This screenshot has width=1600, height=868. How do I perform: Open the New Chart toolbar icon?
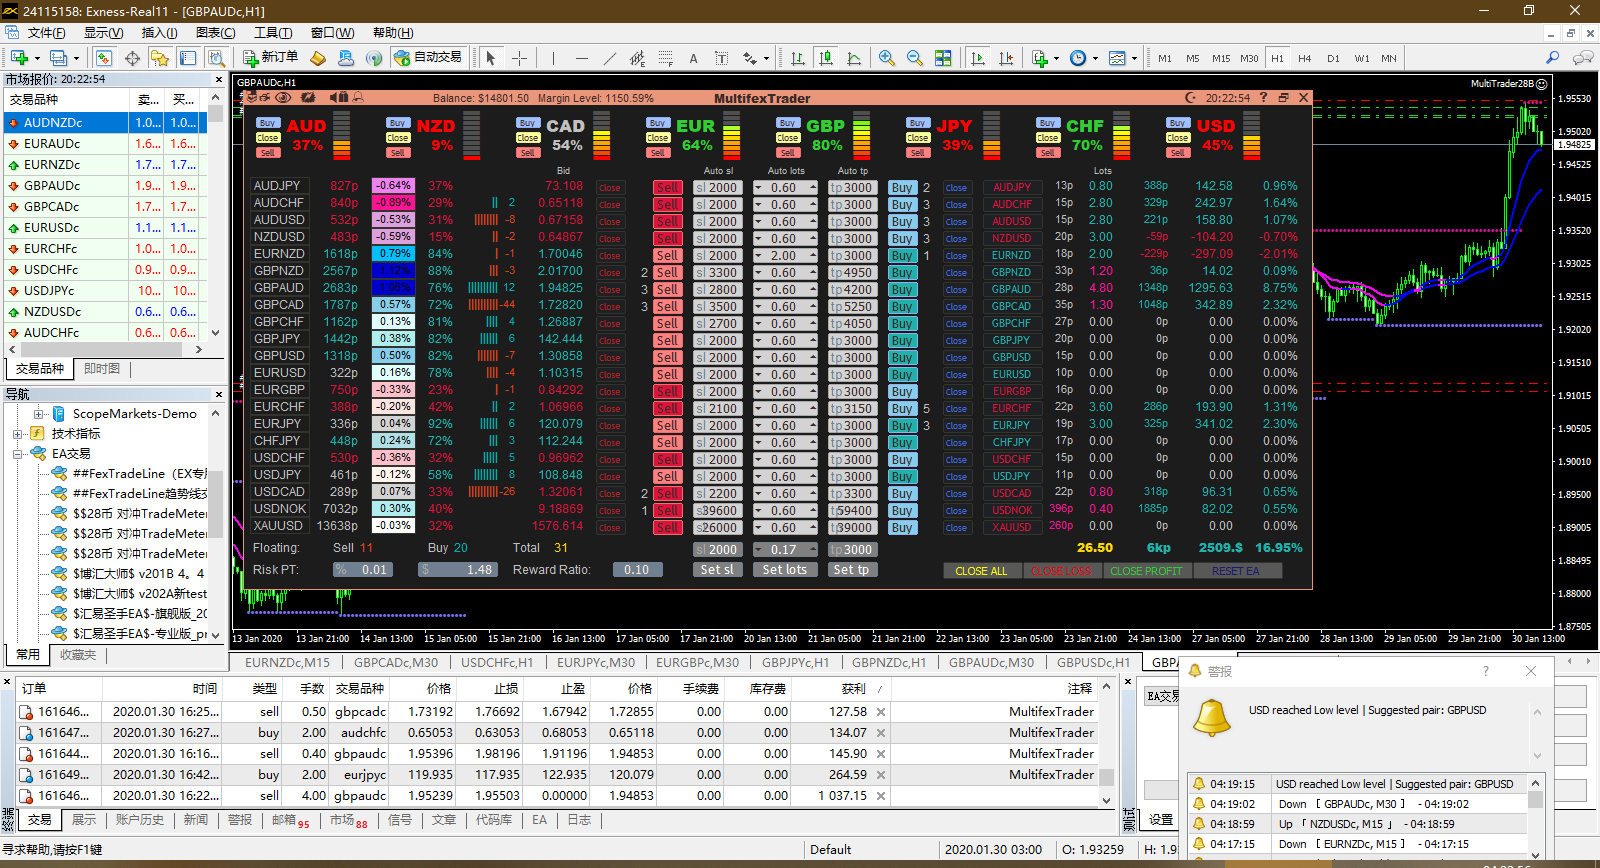pos(18,58)
